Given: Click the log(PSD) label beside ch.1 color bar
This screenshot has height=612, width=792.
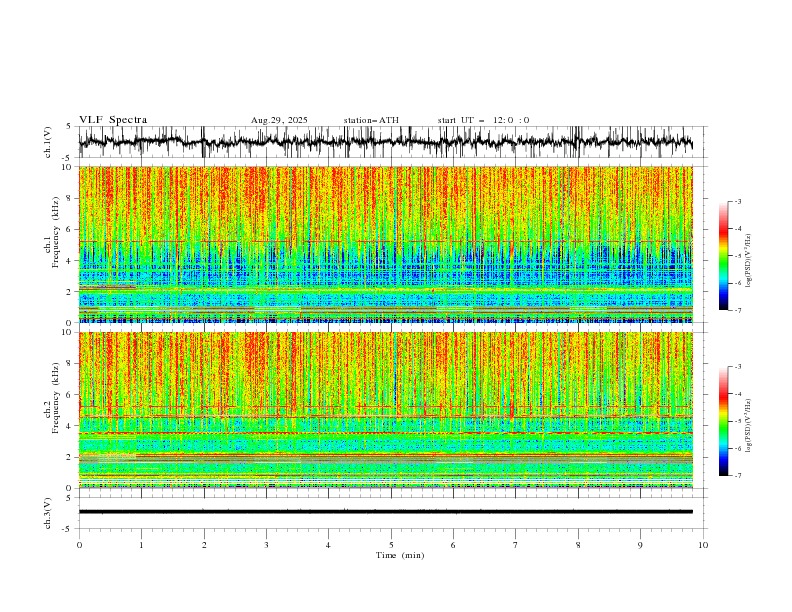Looking at the screenshot, I should [749, 261].
